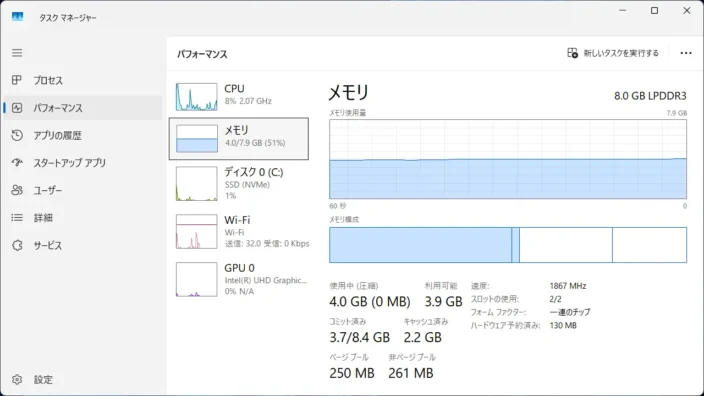Click the new task icon beside 新しいタスクを実行する
The width and height of the screenshot is (704, 396).
point(572,53)
